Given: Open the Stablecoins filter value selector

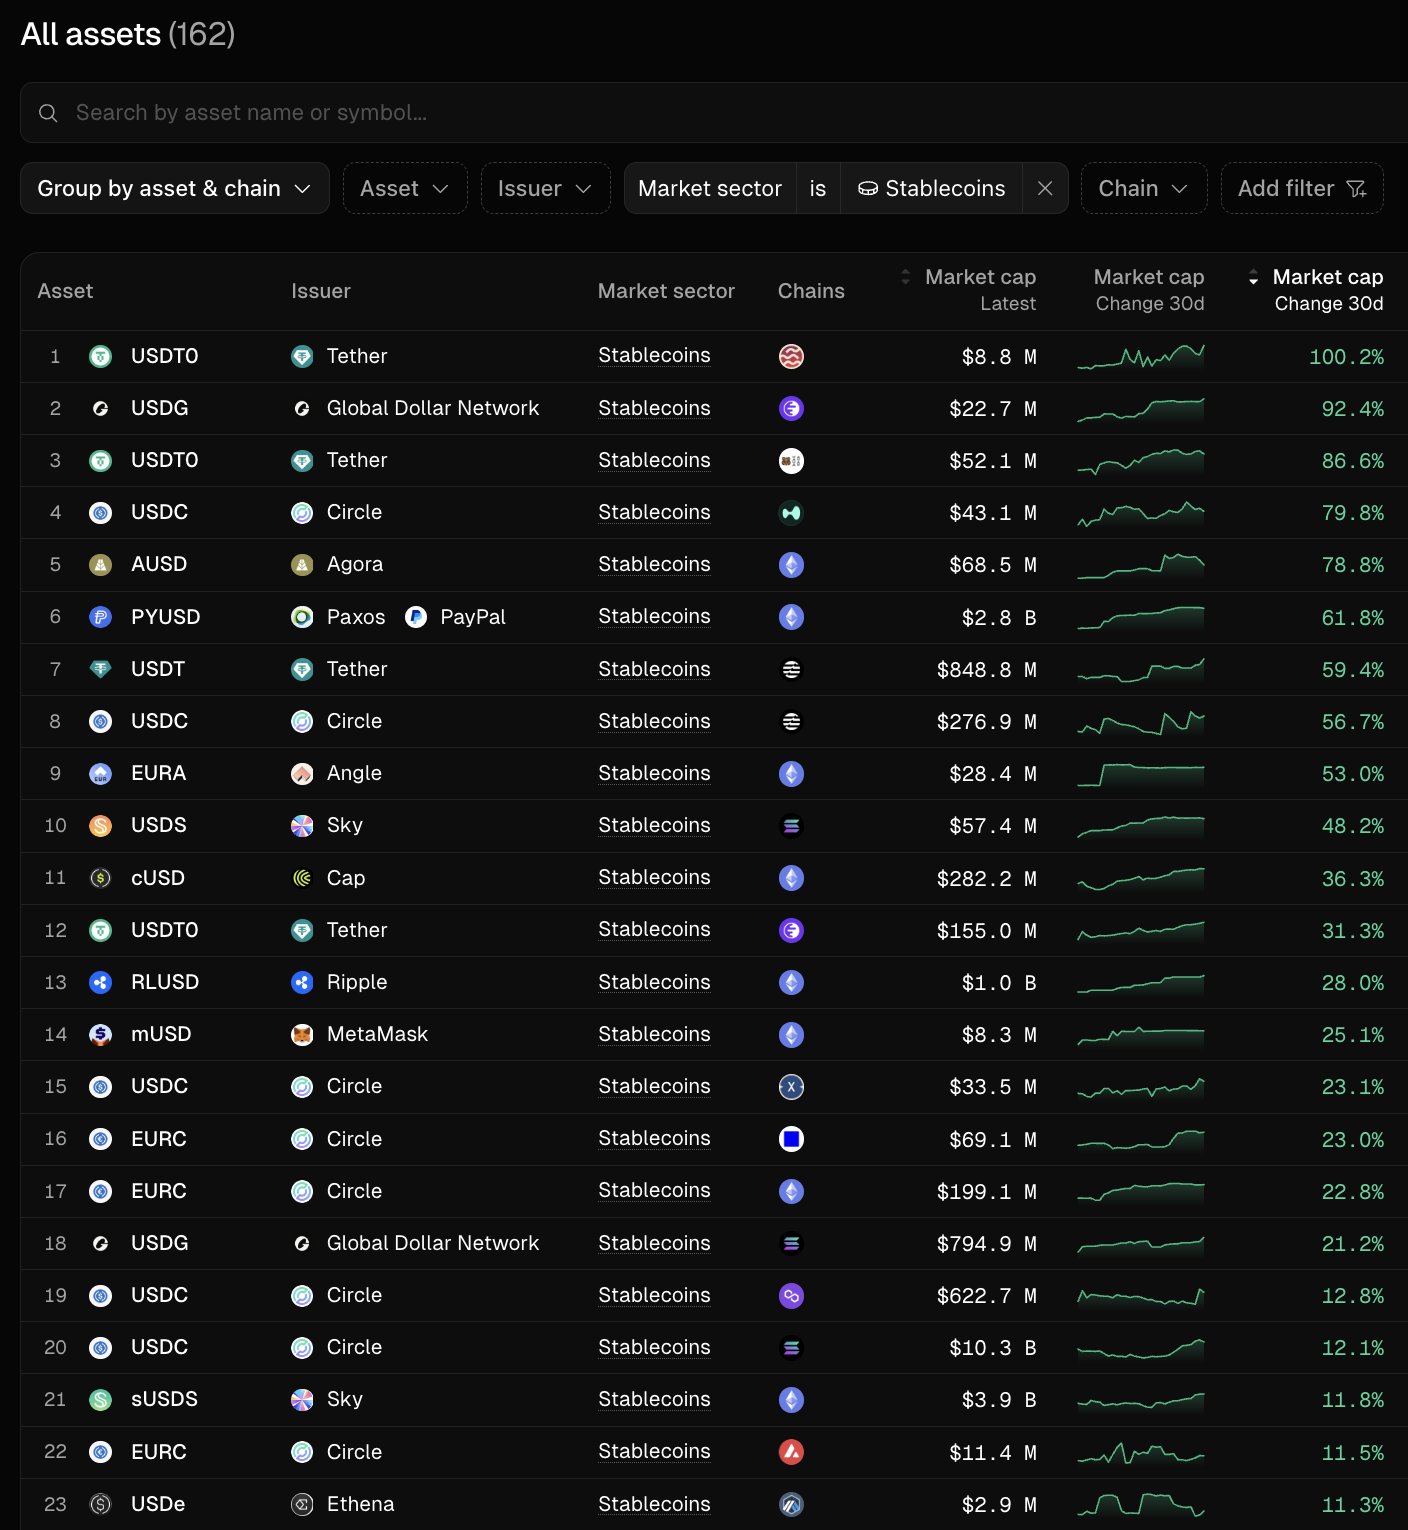Looking at the screenshot, I should (932, 188).
